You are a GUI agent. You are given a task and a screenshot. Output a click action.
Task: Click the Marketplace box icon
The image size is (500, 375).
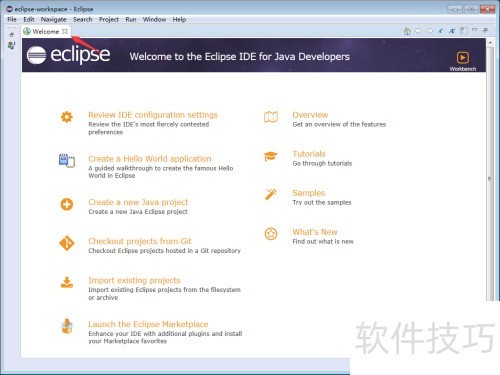(x=67, y=326)
